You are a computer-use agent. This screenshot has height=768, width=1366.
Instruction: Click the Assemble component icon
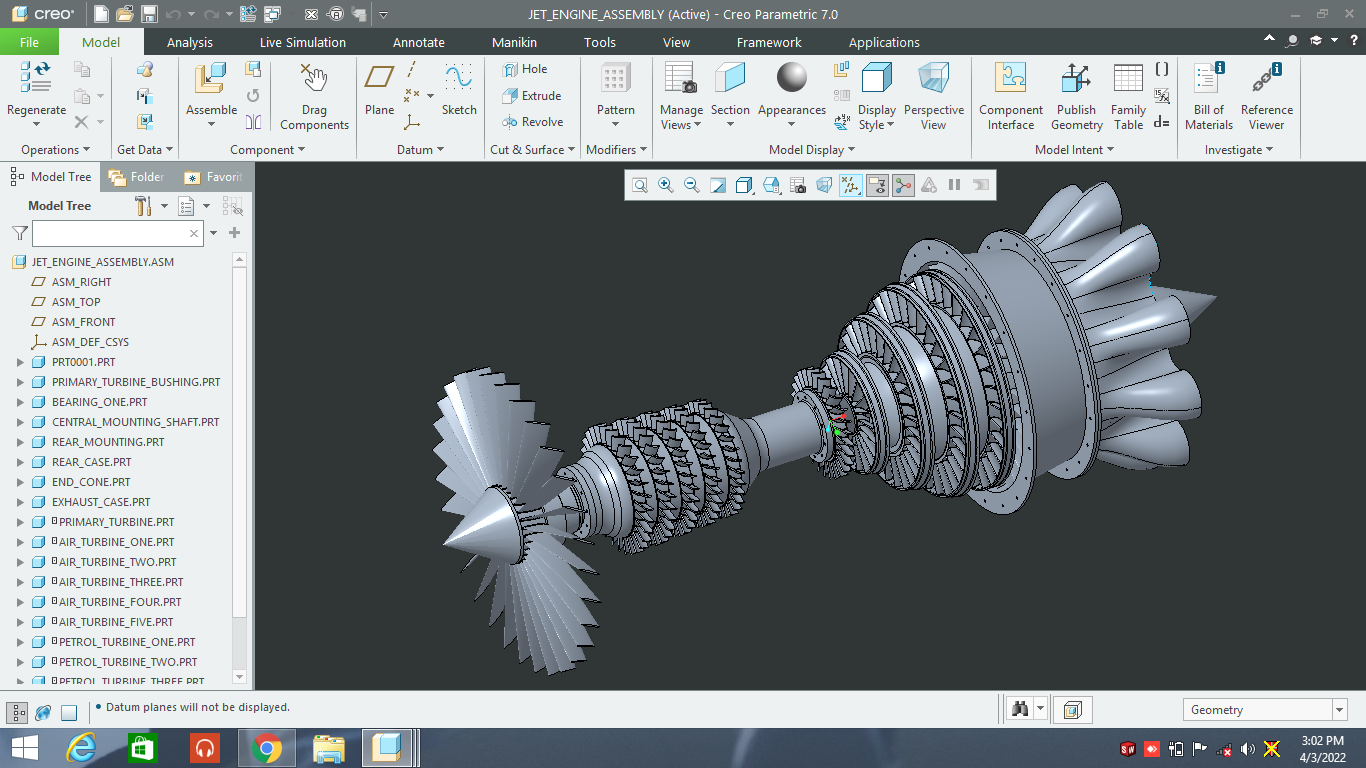[x=211, y=79]
